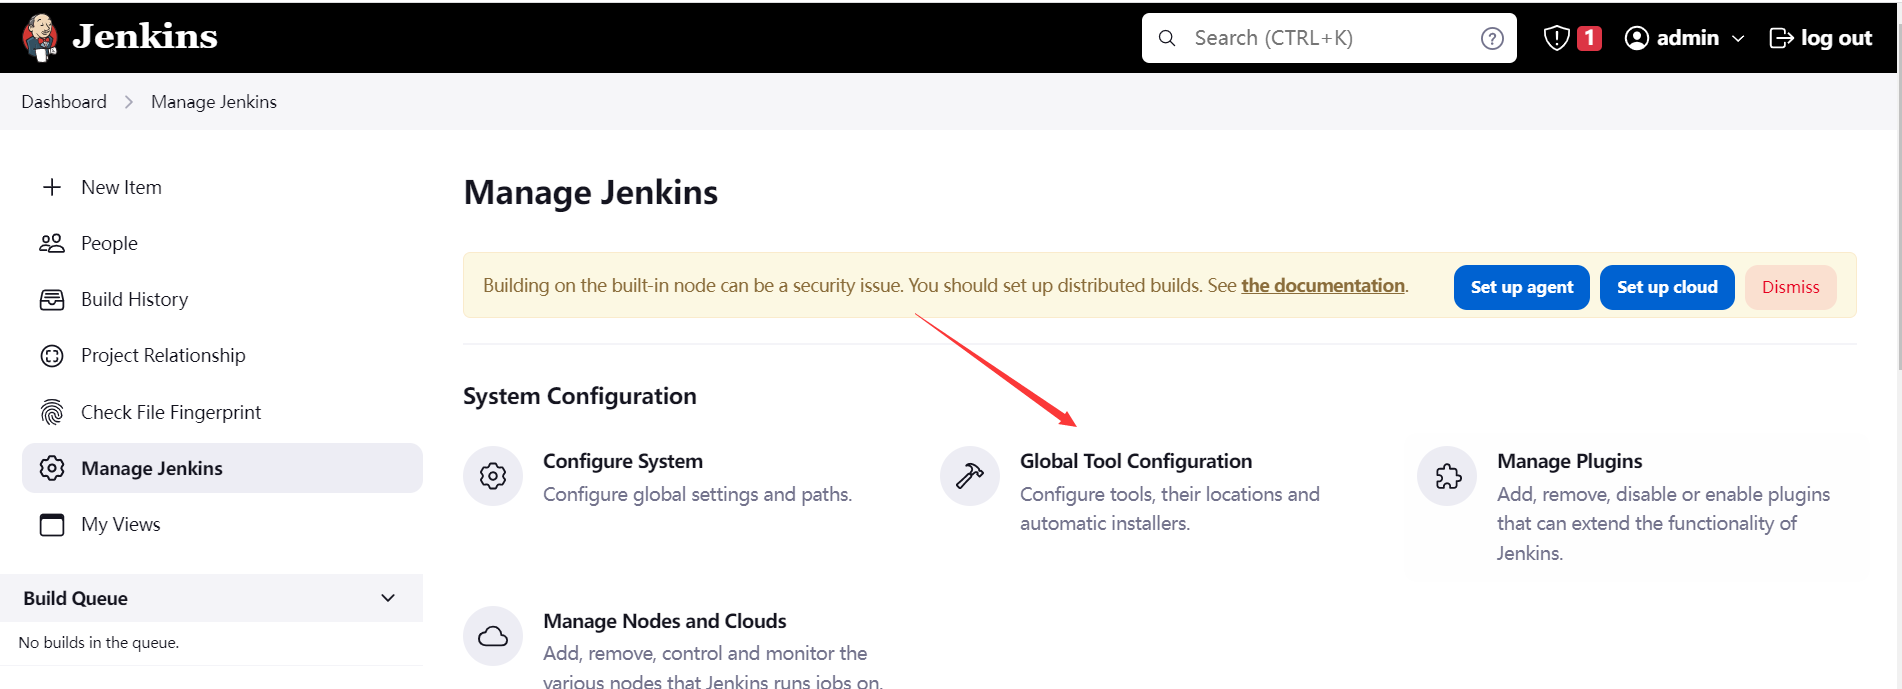Open the security warnings shield icon
This screenshot has width=1902, height=689.
1556,38
